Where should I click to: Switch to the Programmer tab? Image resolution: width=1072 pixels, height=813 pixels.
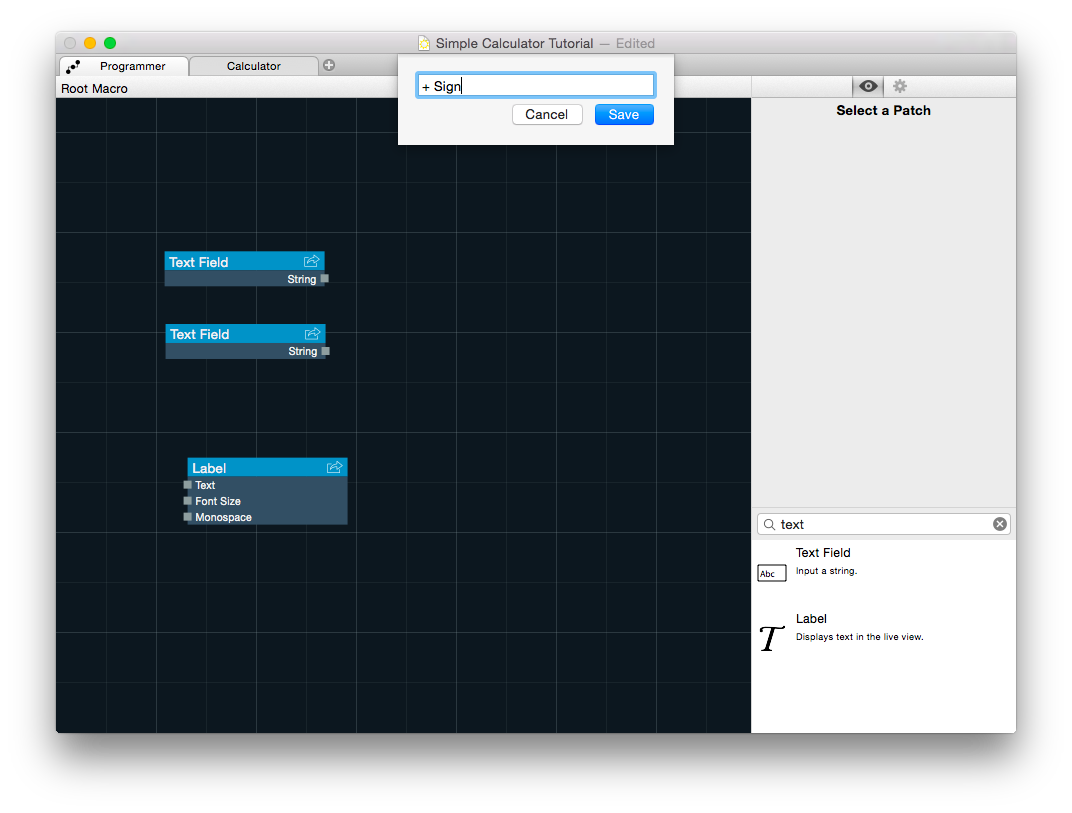click(x=124, y=66)
